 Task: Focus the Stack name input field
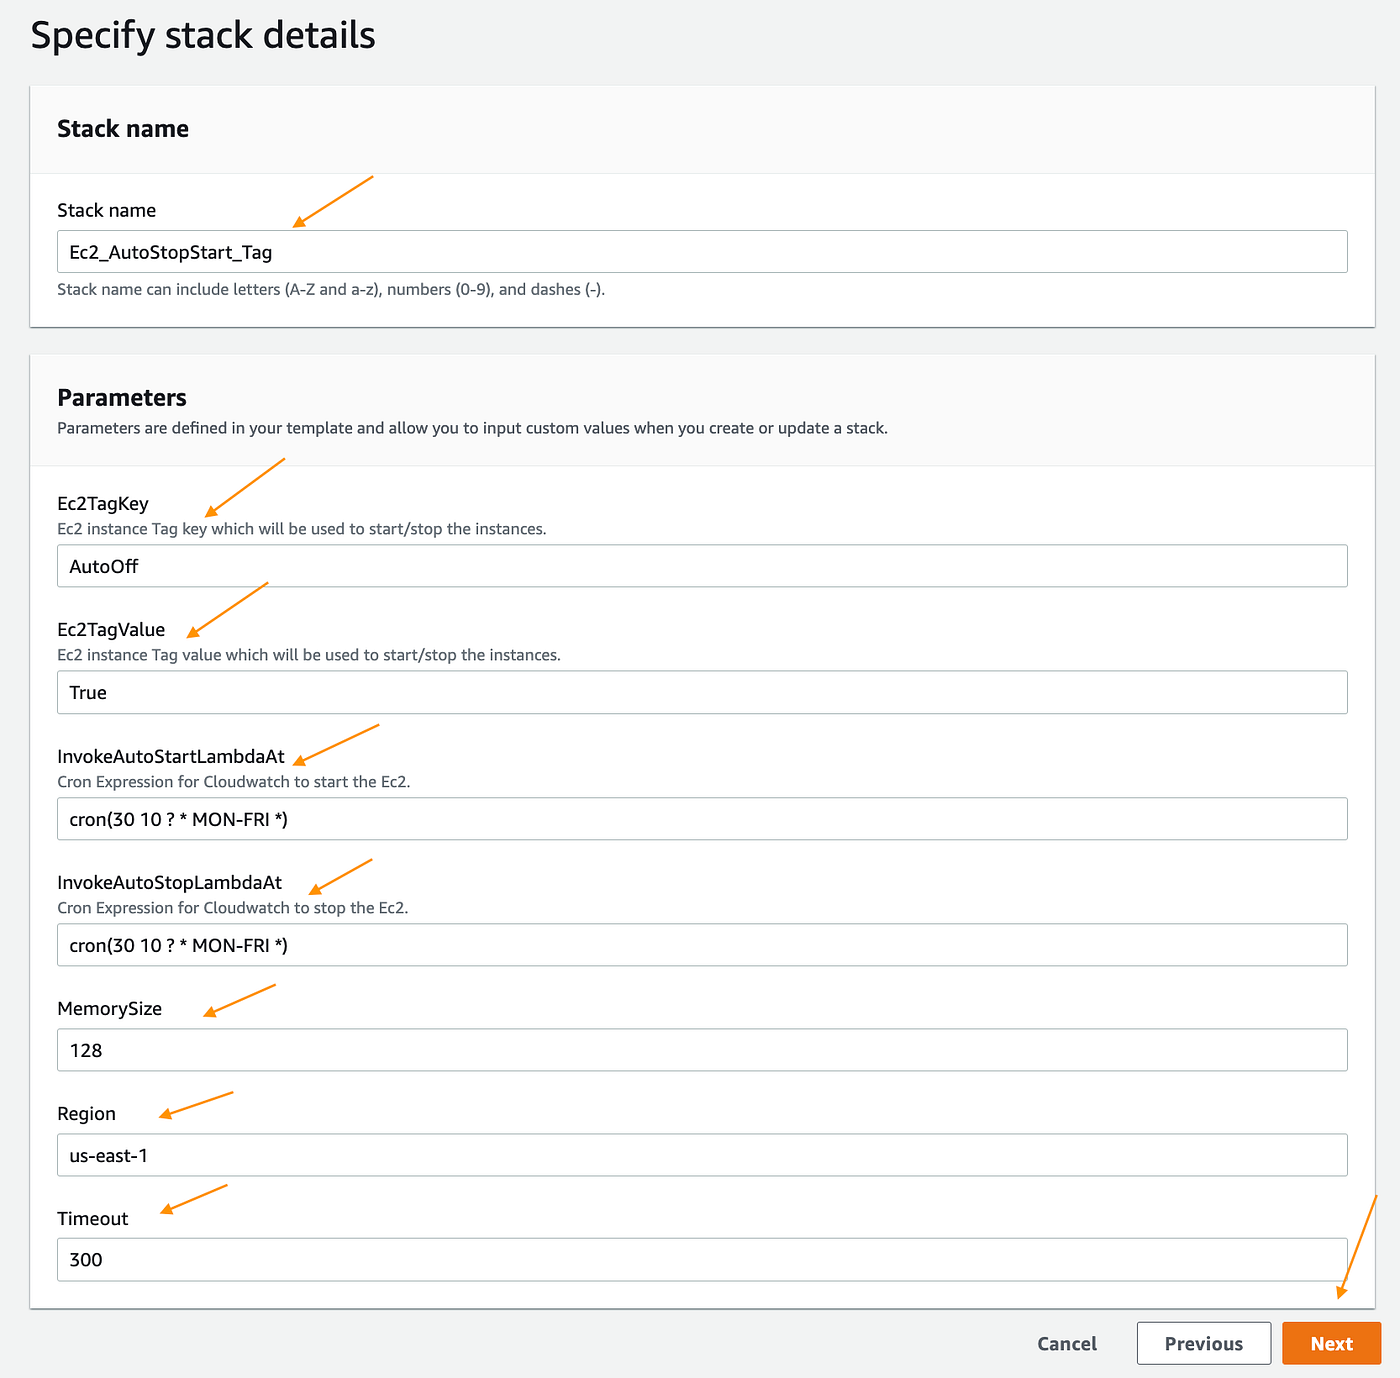[700, 251]
